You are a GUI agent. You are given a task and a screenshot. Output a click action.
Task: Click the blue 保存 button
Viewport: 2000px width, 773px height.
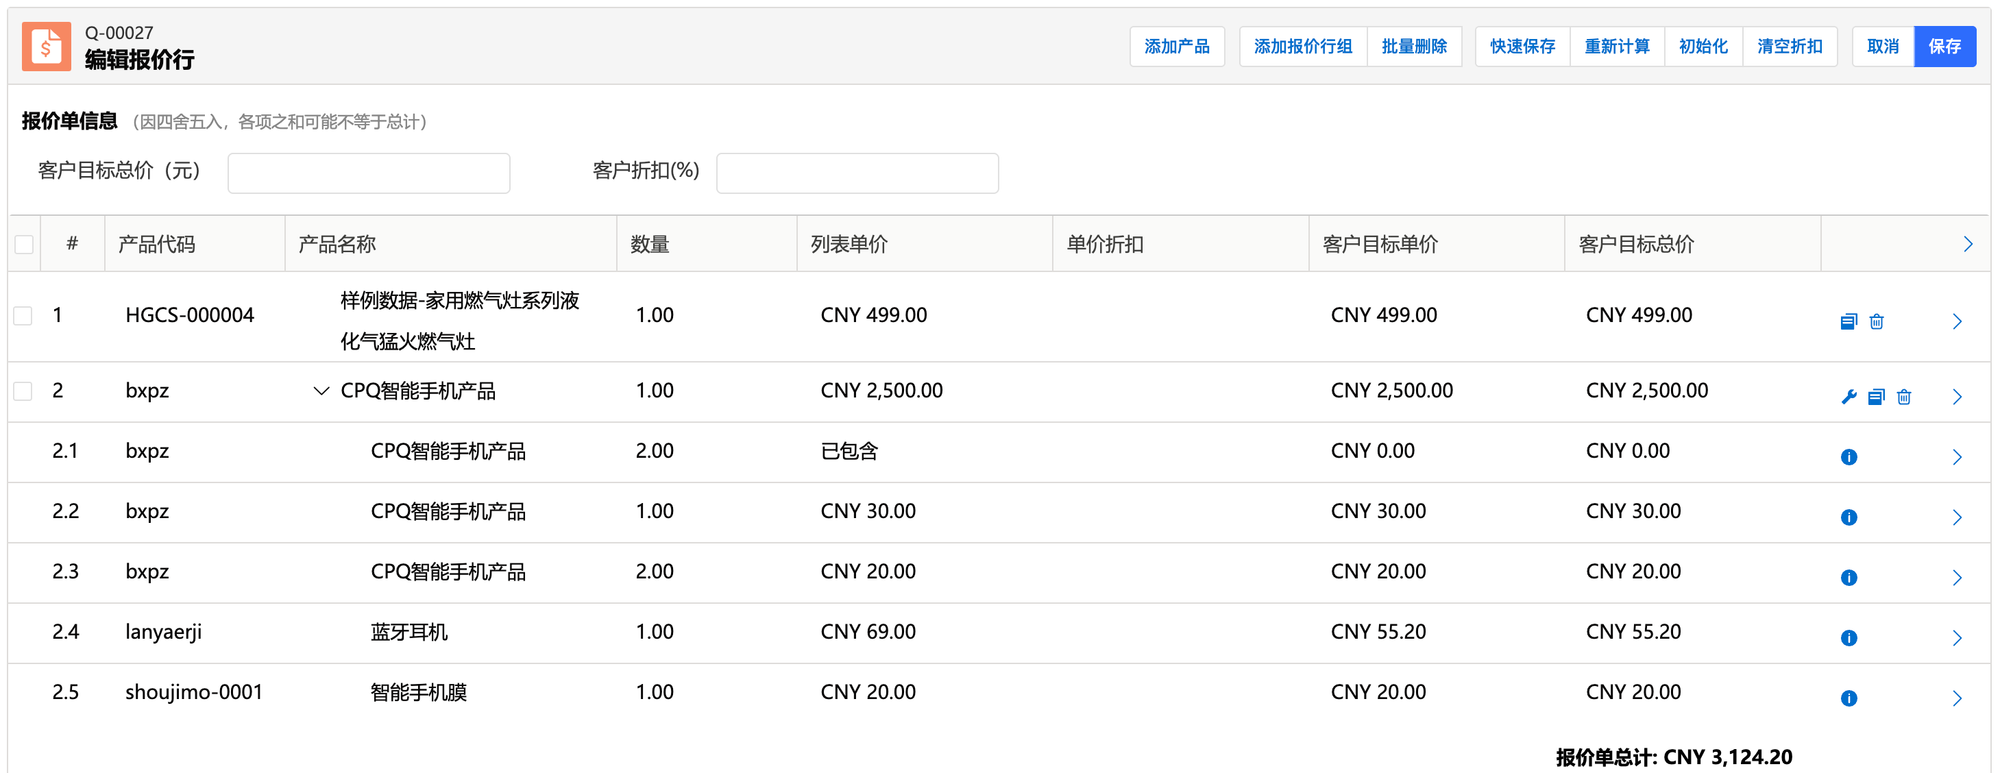[x=1944, y=47]
